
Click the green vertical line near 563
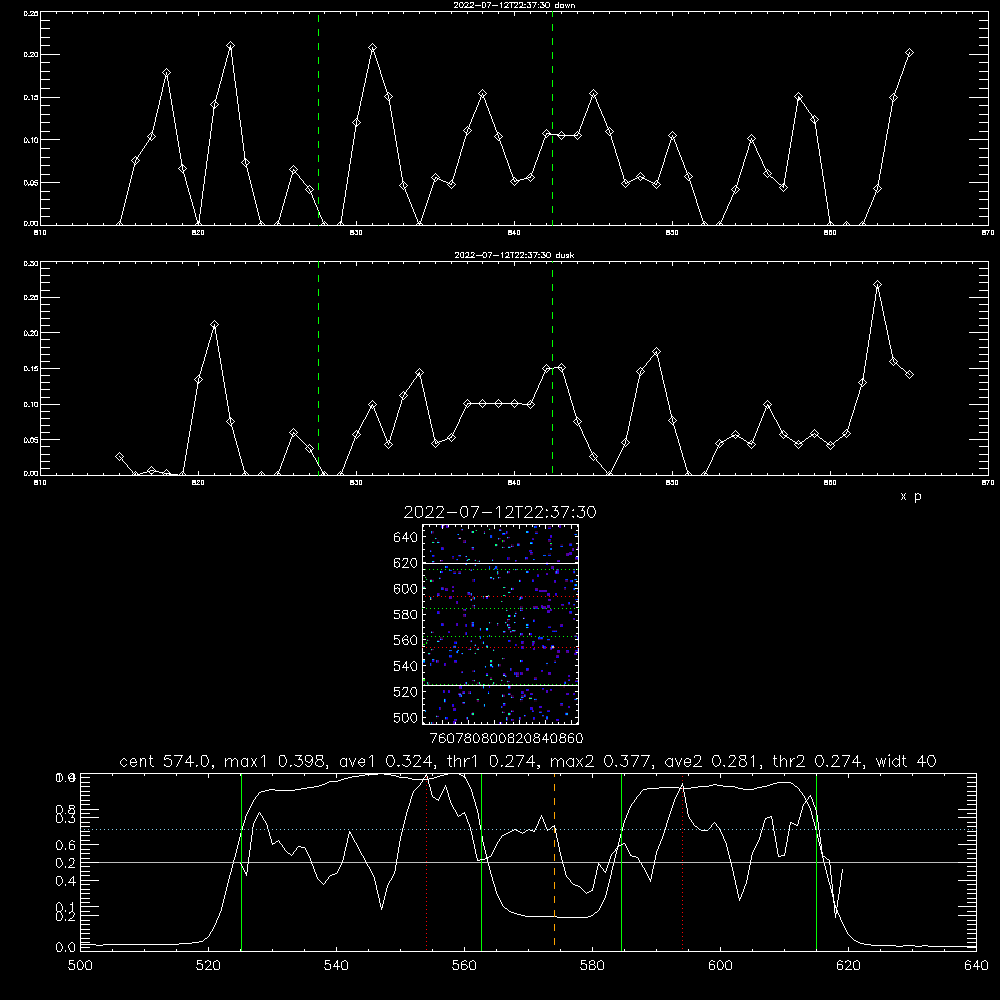[x=481, y=861]
